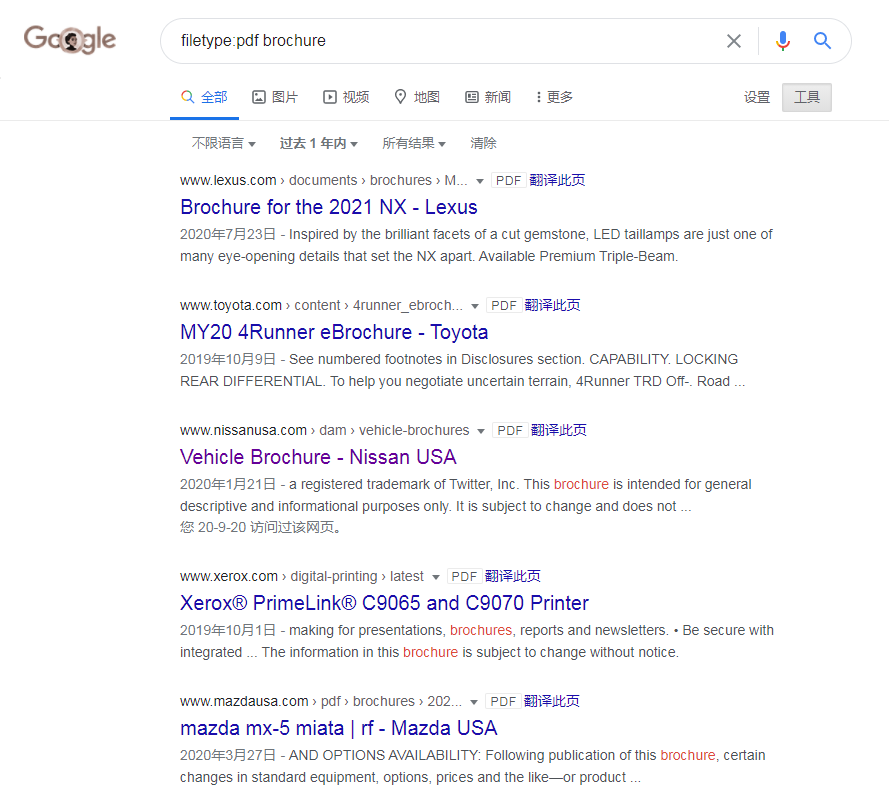Viewport: 889px width, 801px height.
Task: Translate the Toyota result page (翻译此页)
Action: pyautogui.click(x=552, y=305)
